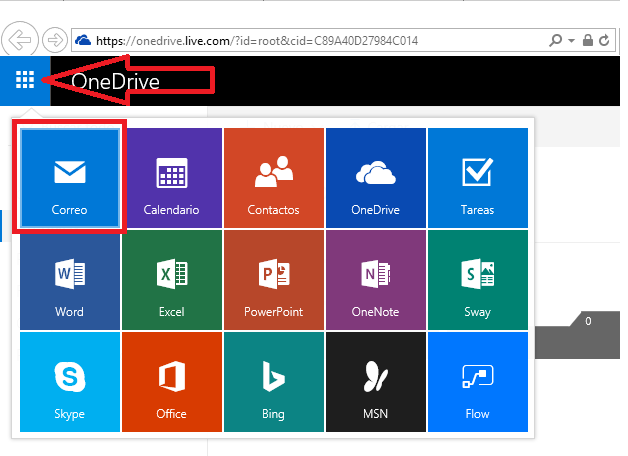Click the address bar search magnifier icon

[556, 40]
